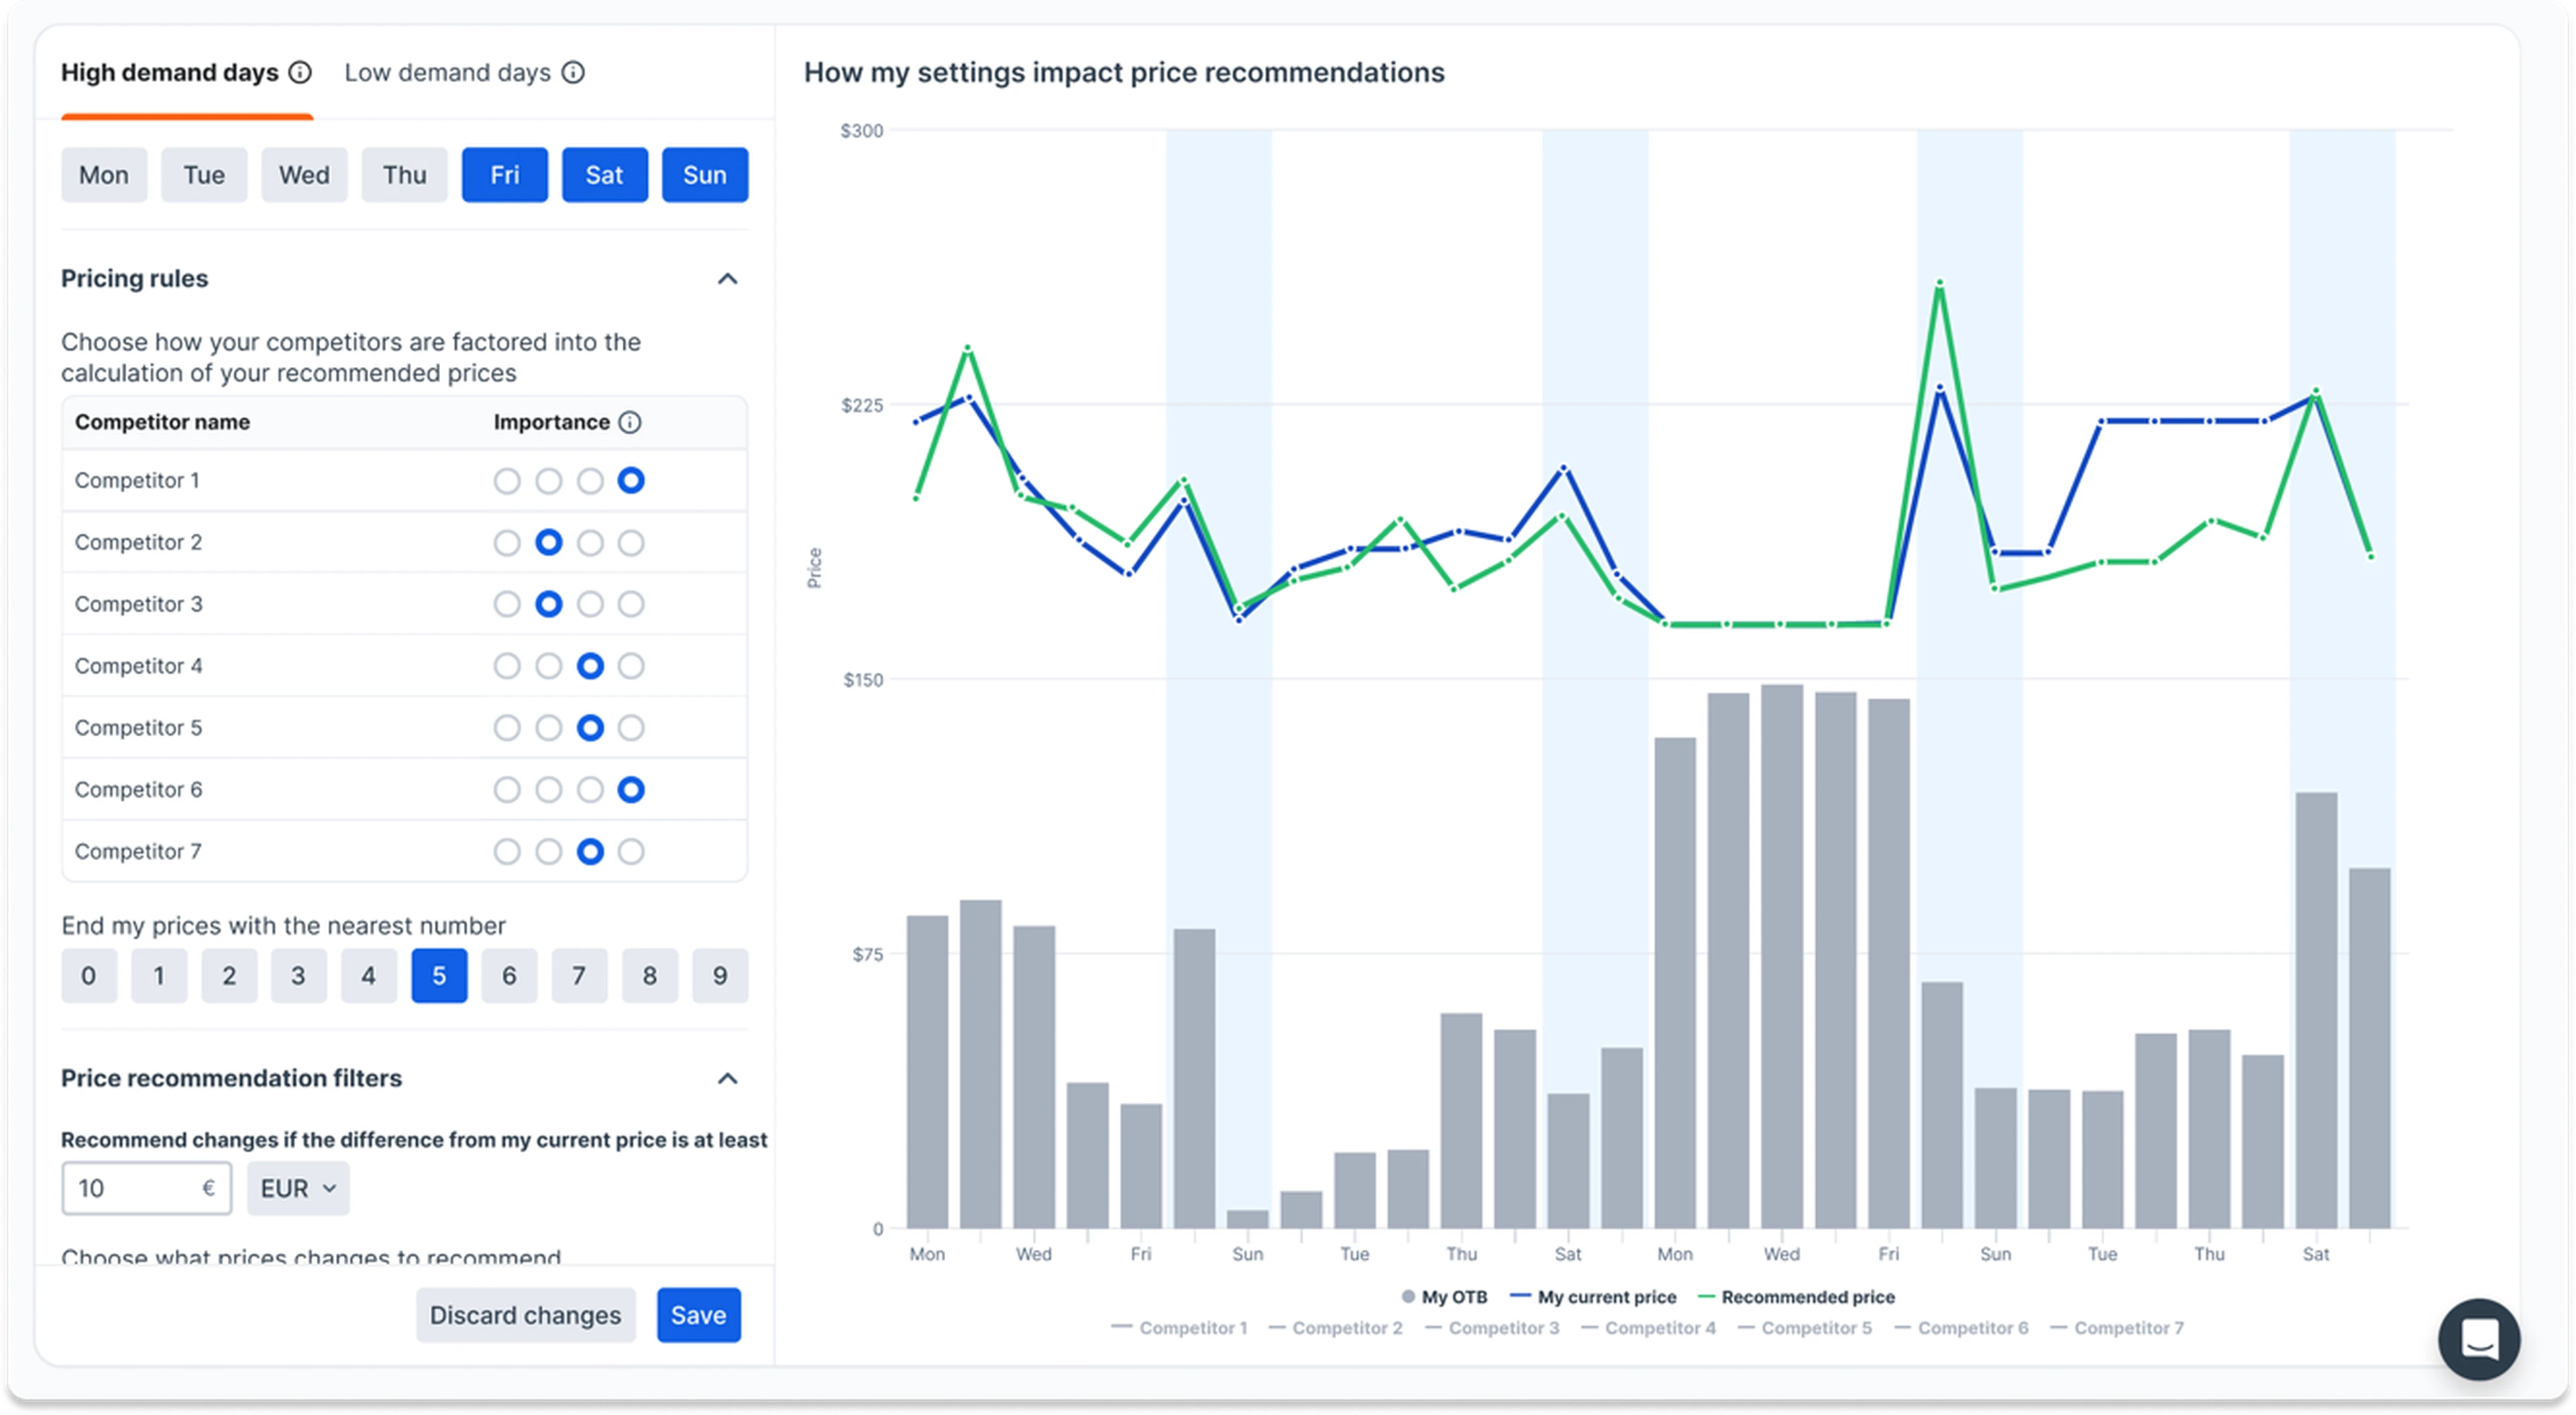Screen dimensions: 2576x1415
Task: Select the High demand days tab
Action: click(170, 73)
